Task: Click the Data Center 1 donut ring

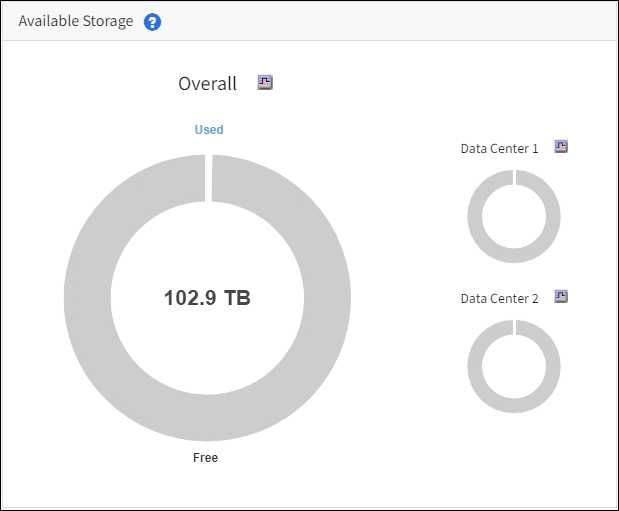Action: [475, 216]
